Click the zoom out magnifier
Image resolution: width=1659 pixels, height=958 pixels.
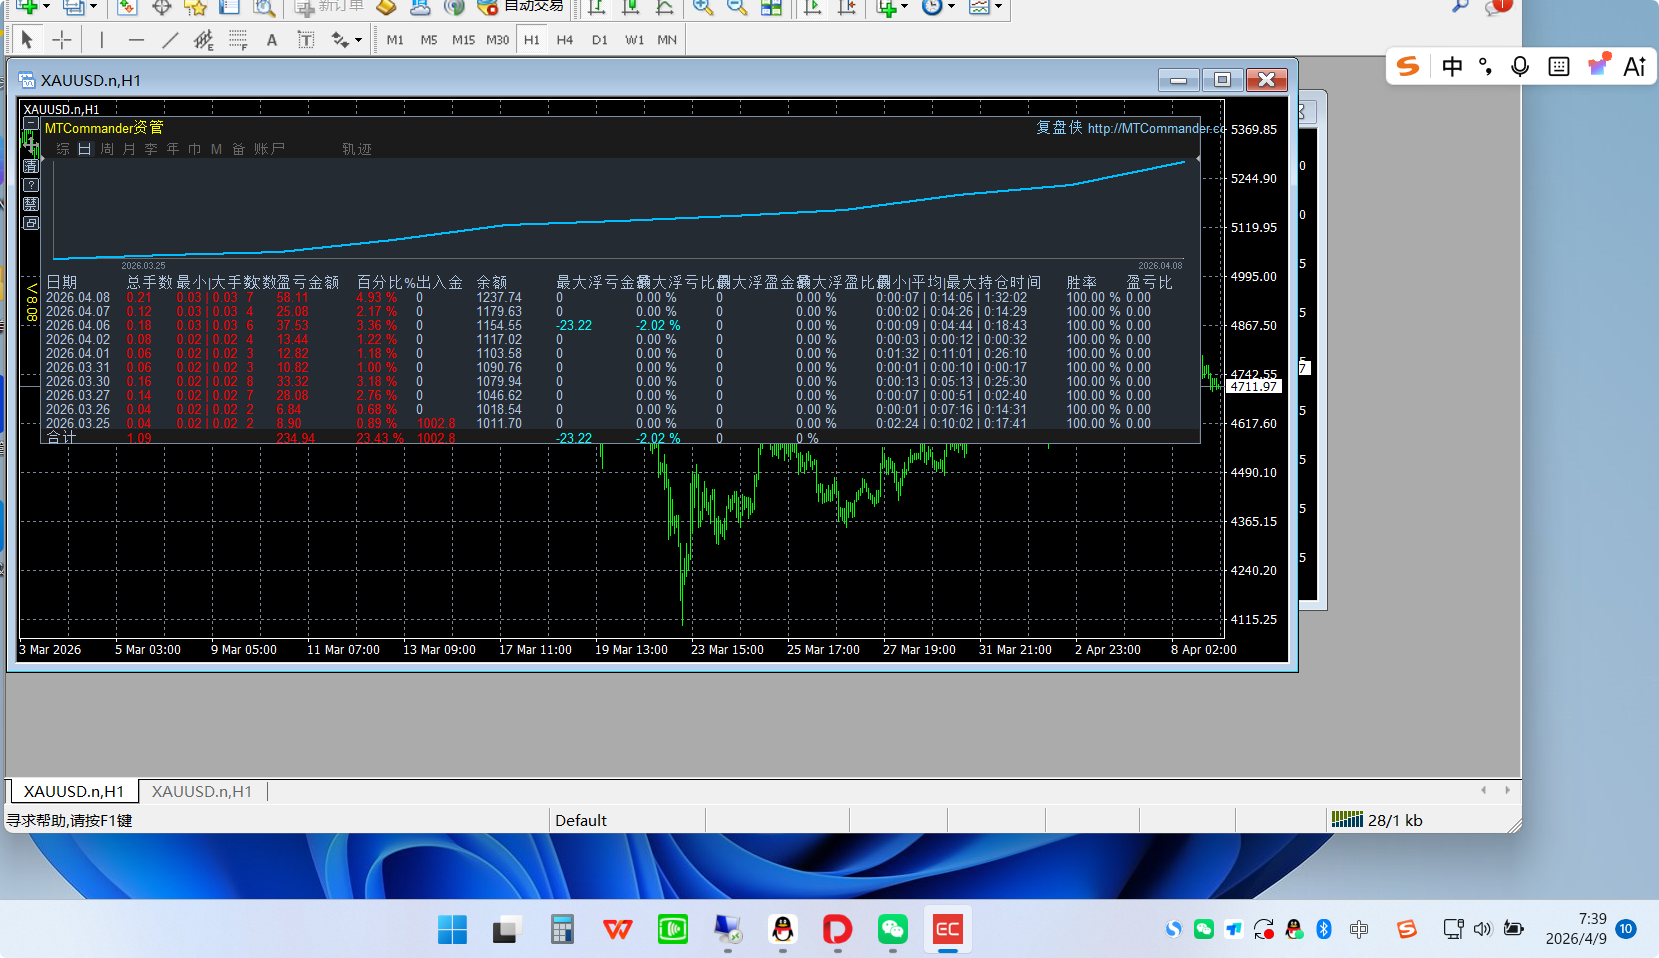click(x=737, y=7)
